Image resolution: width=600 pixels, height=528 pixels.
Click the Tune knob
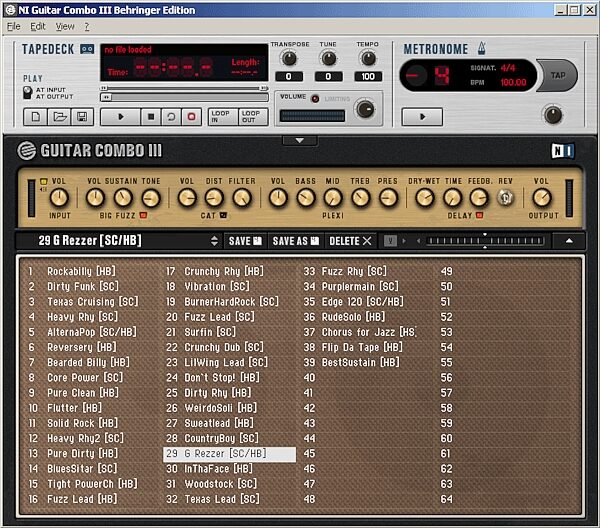pyautogui.click(x=328, y=59)
